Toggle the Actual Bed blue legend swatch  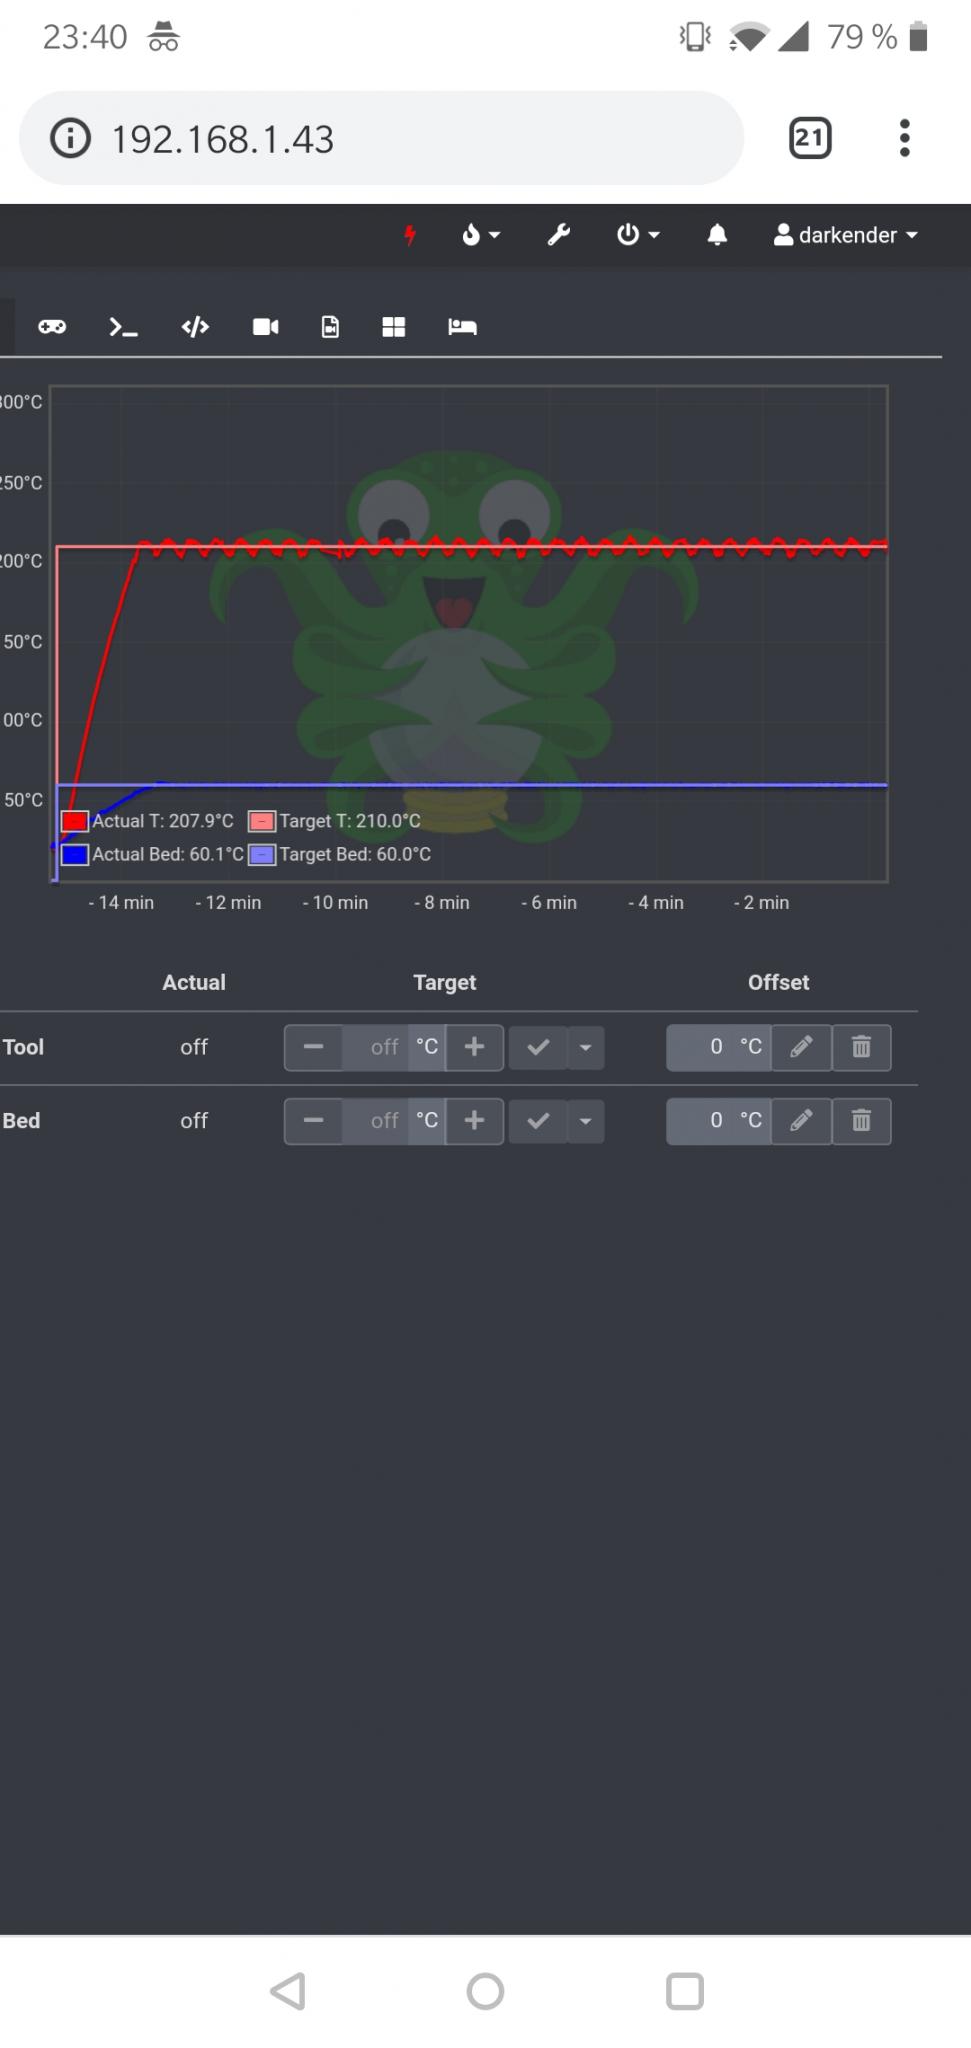coord(75,855)
